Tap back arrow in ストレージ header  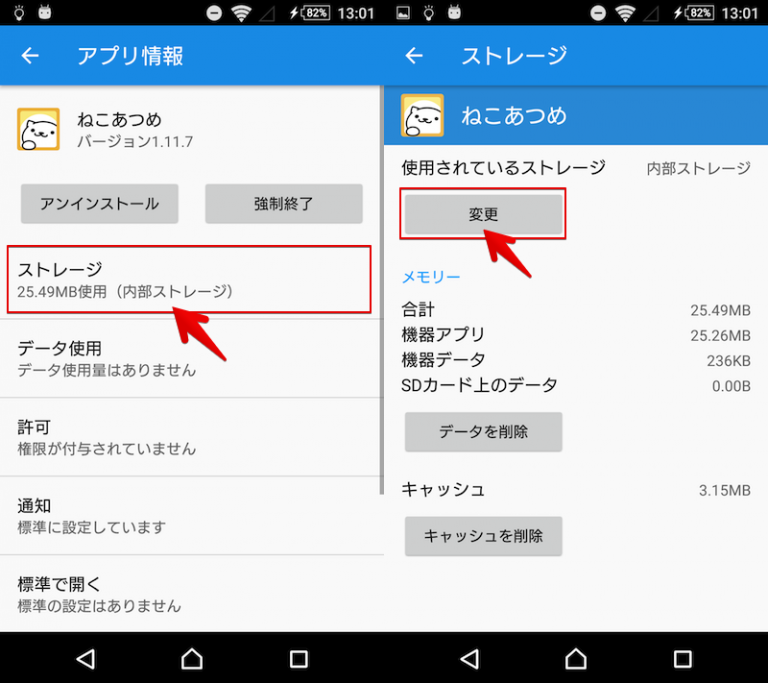414,56
